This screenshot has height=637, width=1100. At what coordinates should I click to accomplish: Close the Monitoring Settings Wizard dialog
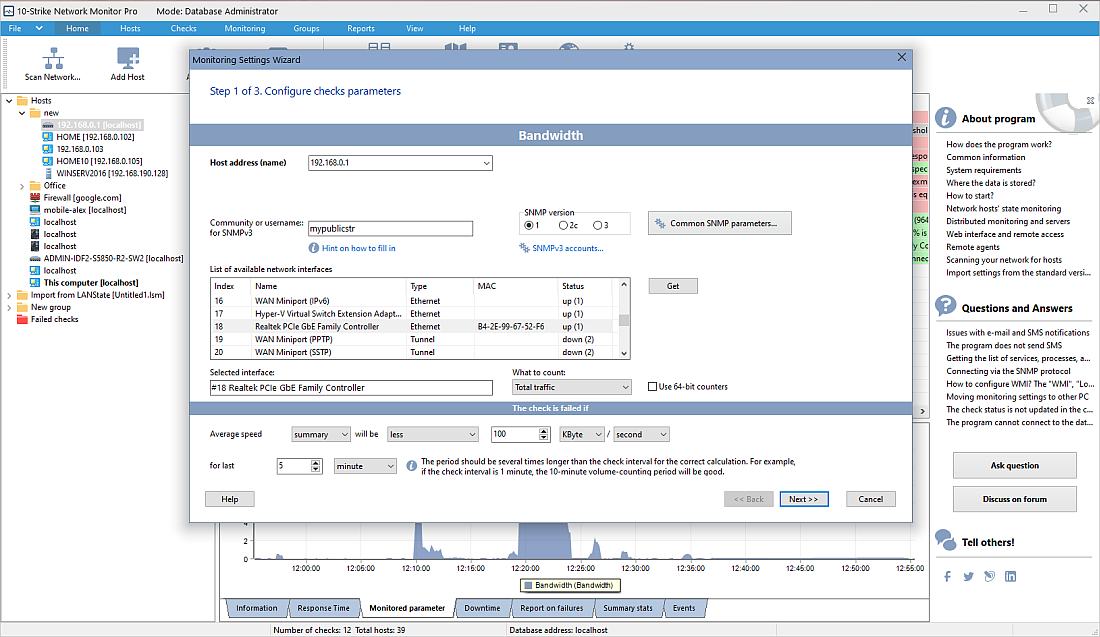point(901,58)
